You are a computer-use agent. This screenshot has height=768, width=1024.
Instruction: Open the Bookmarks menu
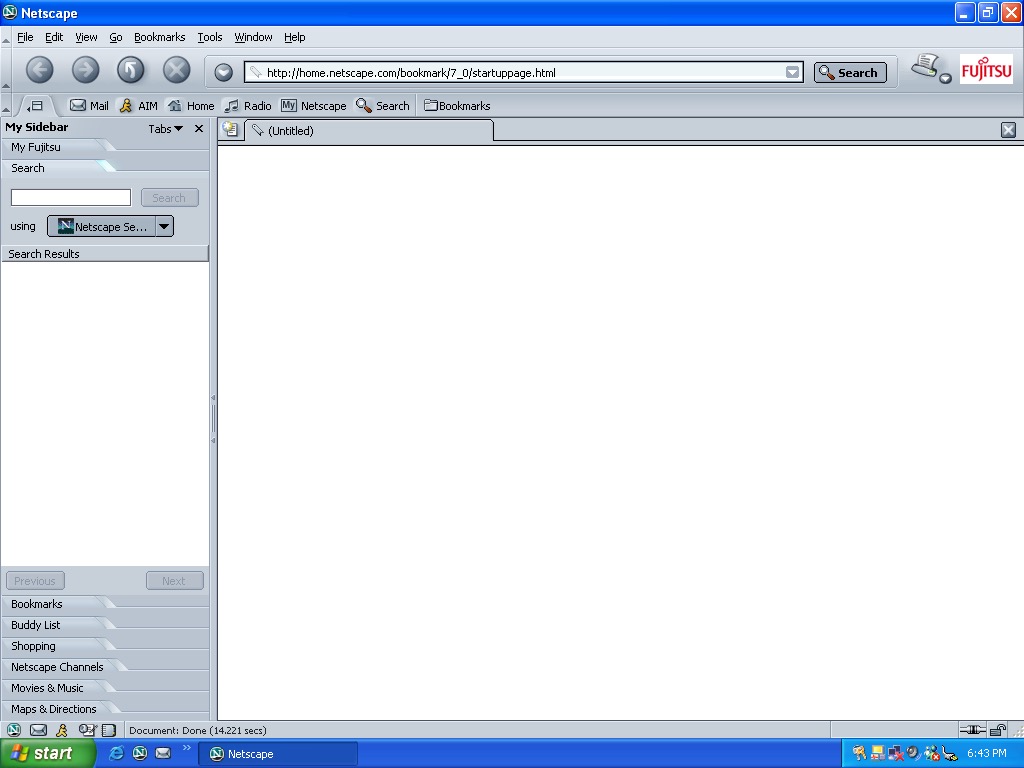159,37
